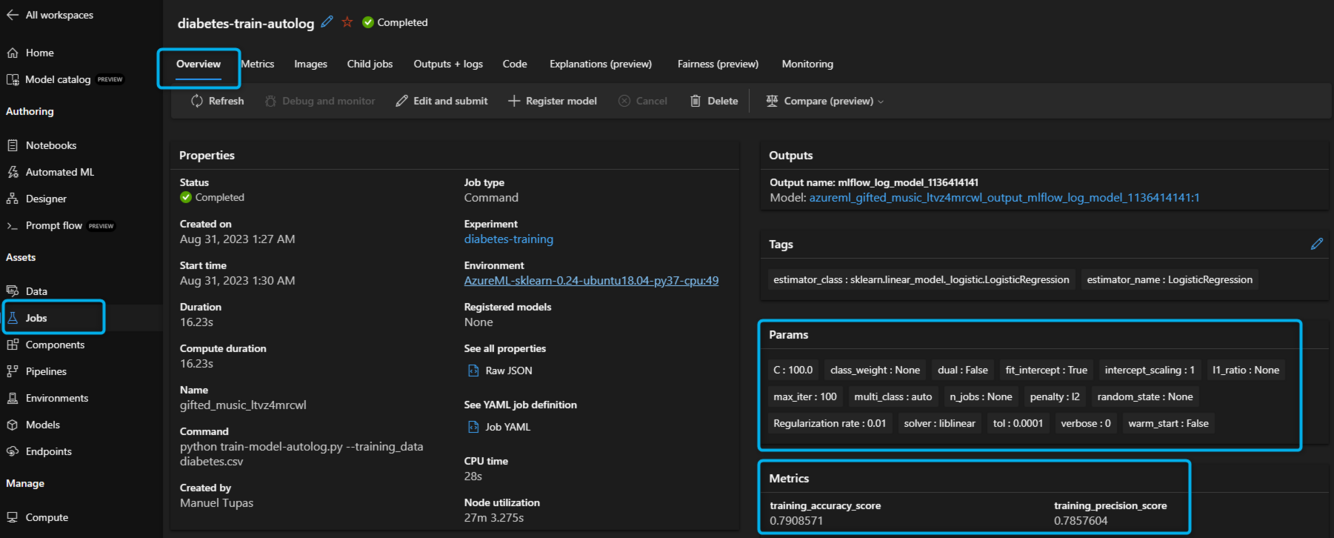Click Debug and monitor

pyautogui.click(x=320, y=101)
